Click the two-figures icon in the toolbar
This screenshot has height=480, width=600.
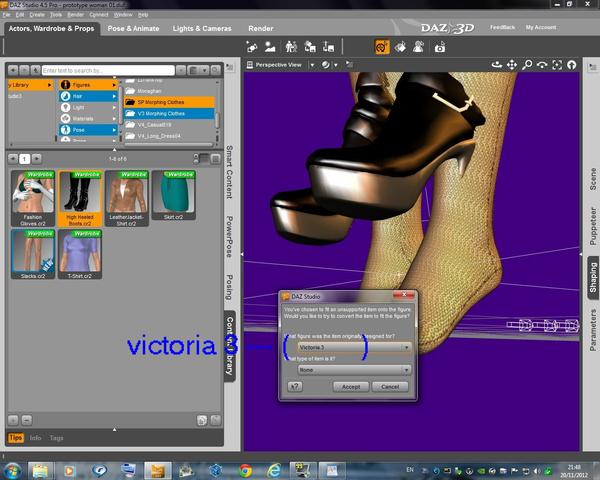[x=292, y=47]
